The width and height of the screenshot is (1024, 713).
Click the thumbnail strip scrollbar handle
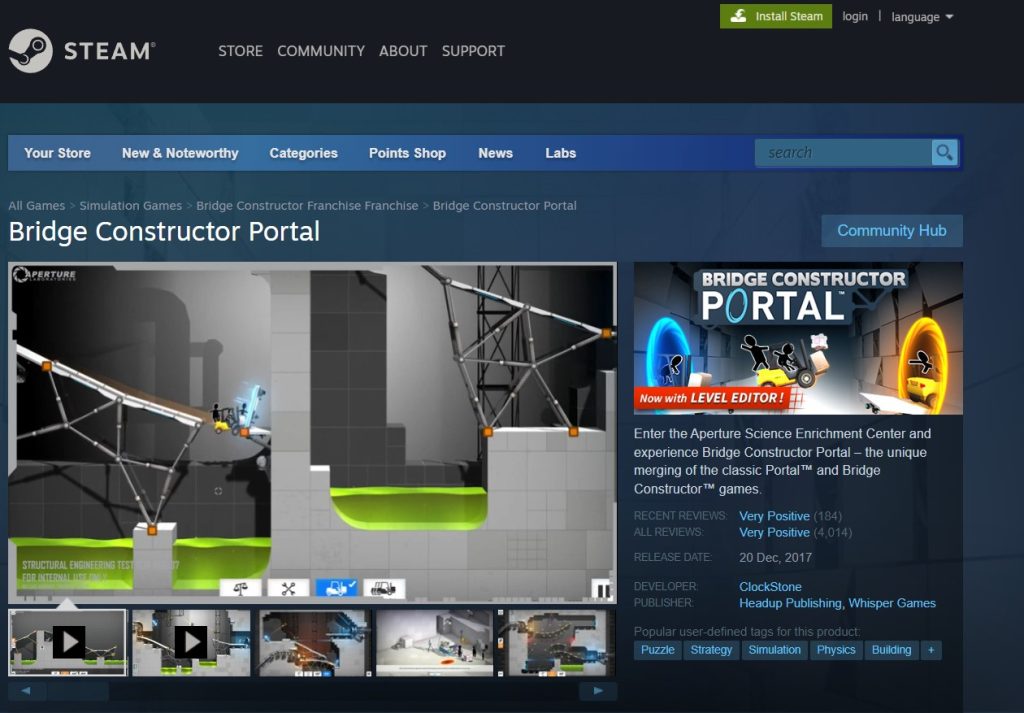point(78,691)
